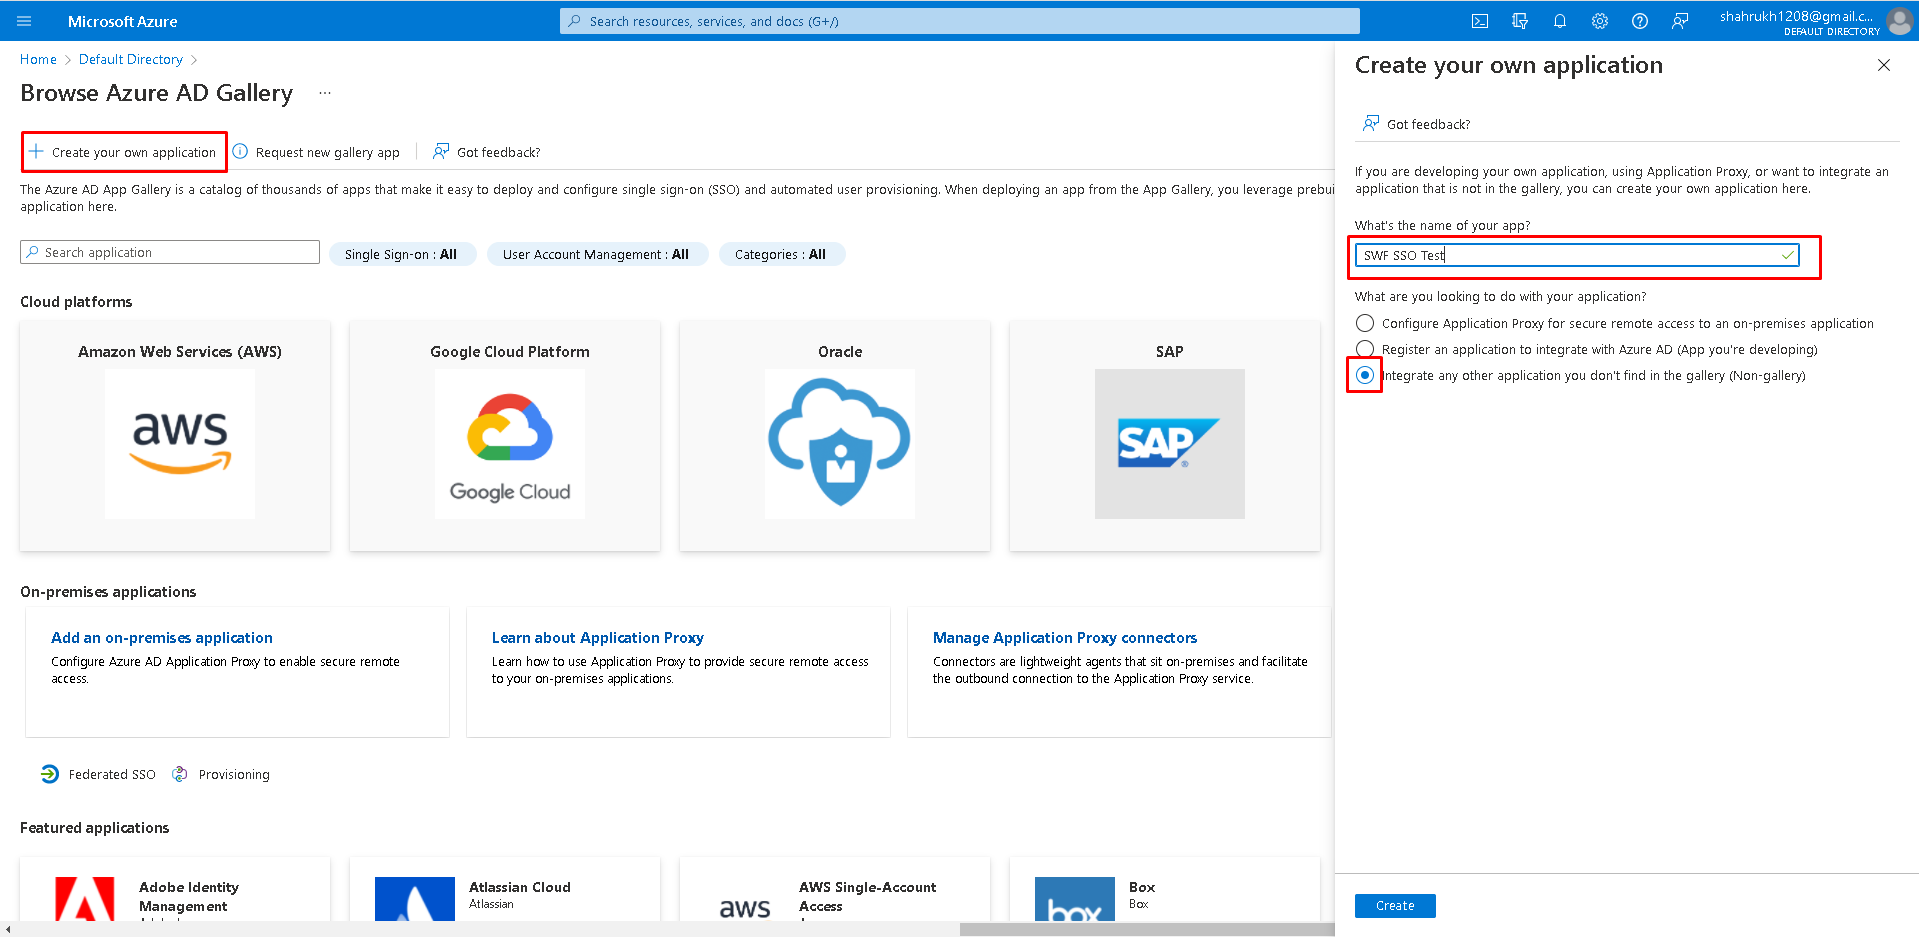Image resolution: width=1919 pixels, height=937 pixels.
Task: Open Add an on-premises application link
Action: [162, 638]
